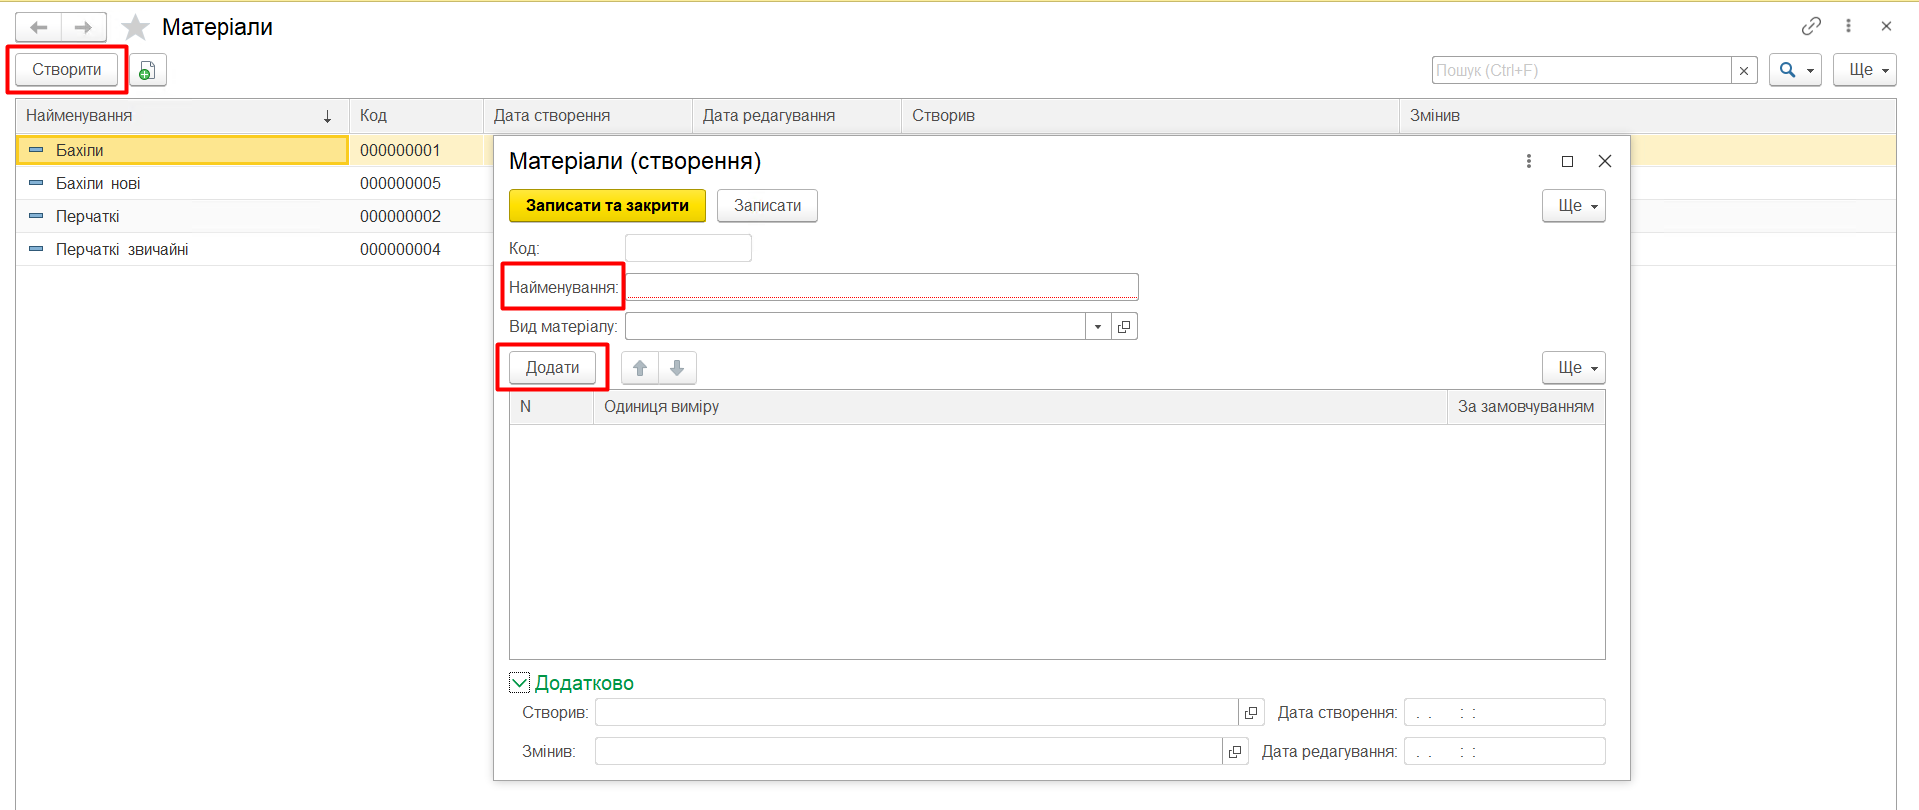Add Матеріали page to favorites star

pos(135,27)
